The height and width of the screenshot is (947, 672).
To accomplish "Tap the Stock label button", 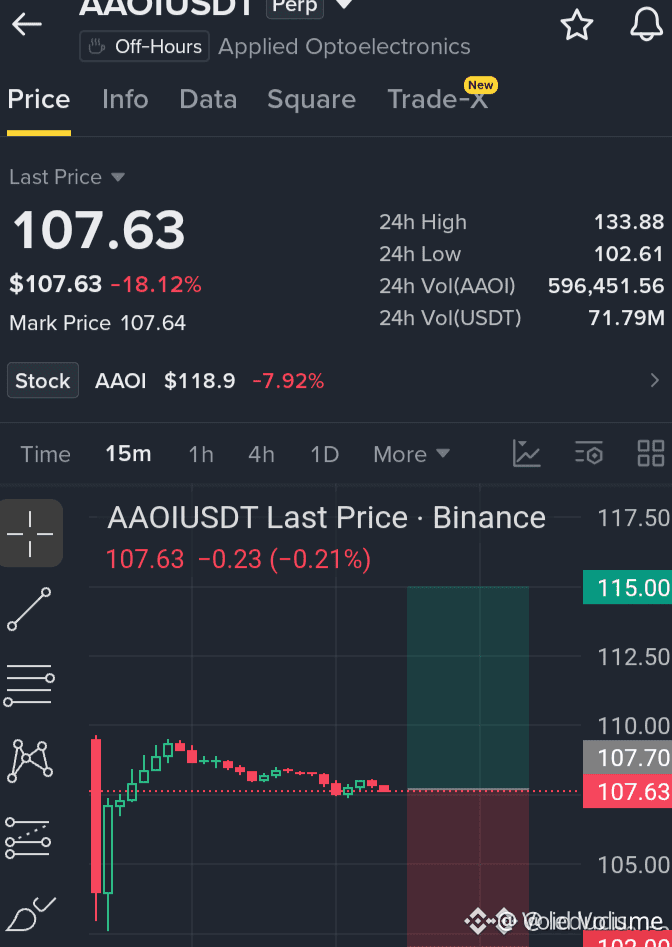I will click(43, 380).
